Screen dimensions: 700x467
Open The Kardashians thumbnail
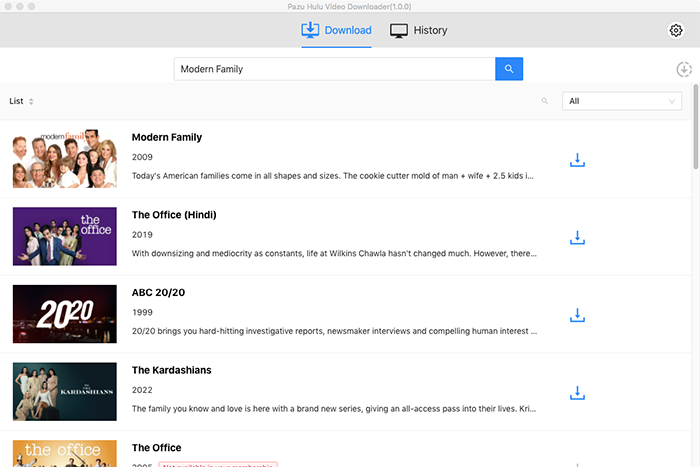65,392
